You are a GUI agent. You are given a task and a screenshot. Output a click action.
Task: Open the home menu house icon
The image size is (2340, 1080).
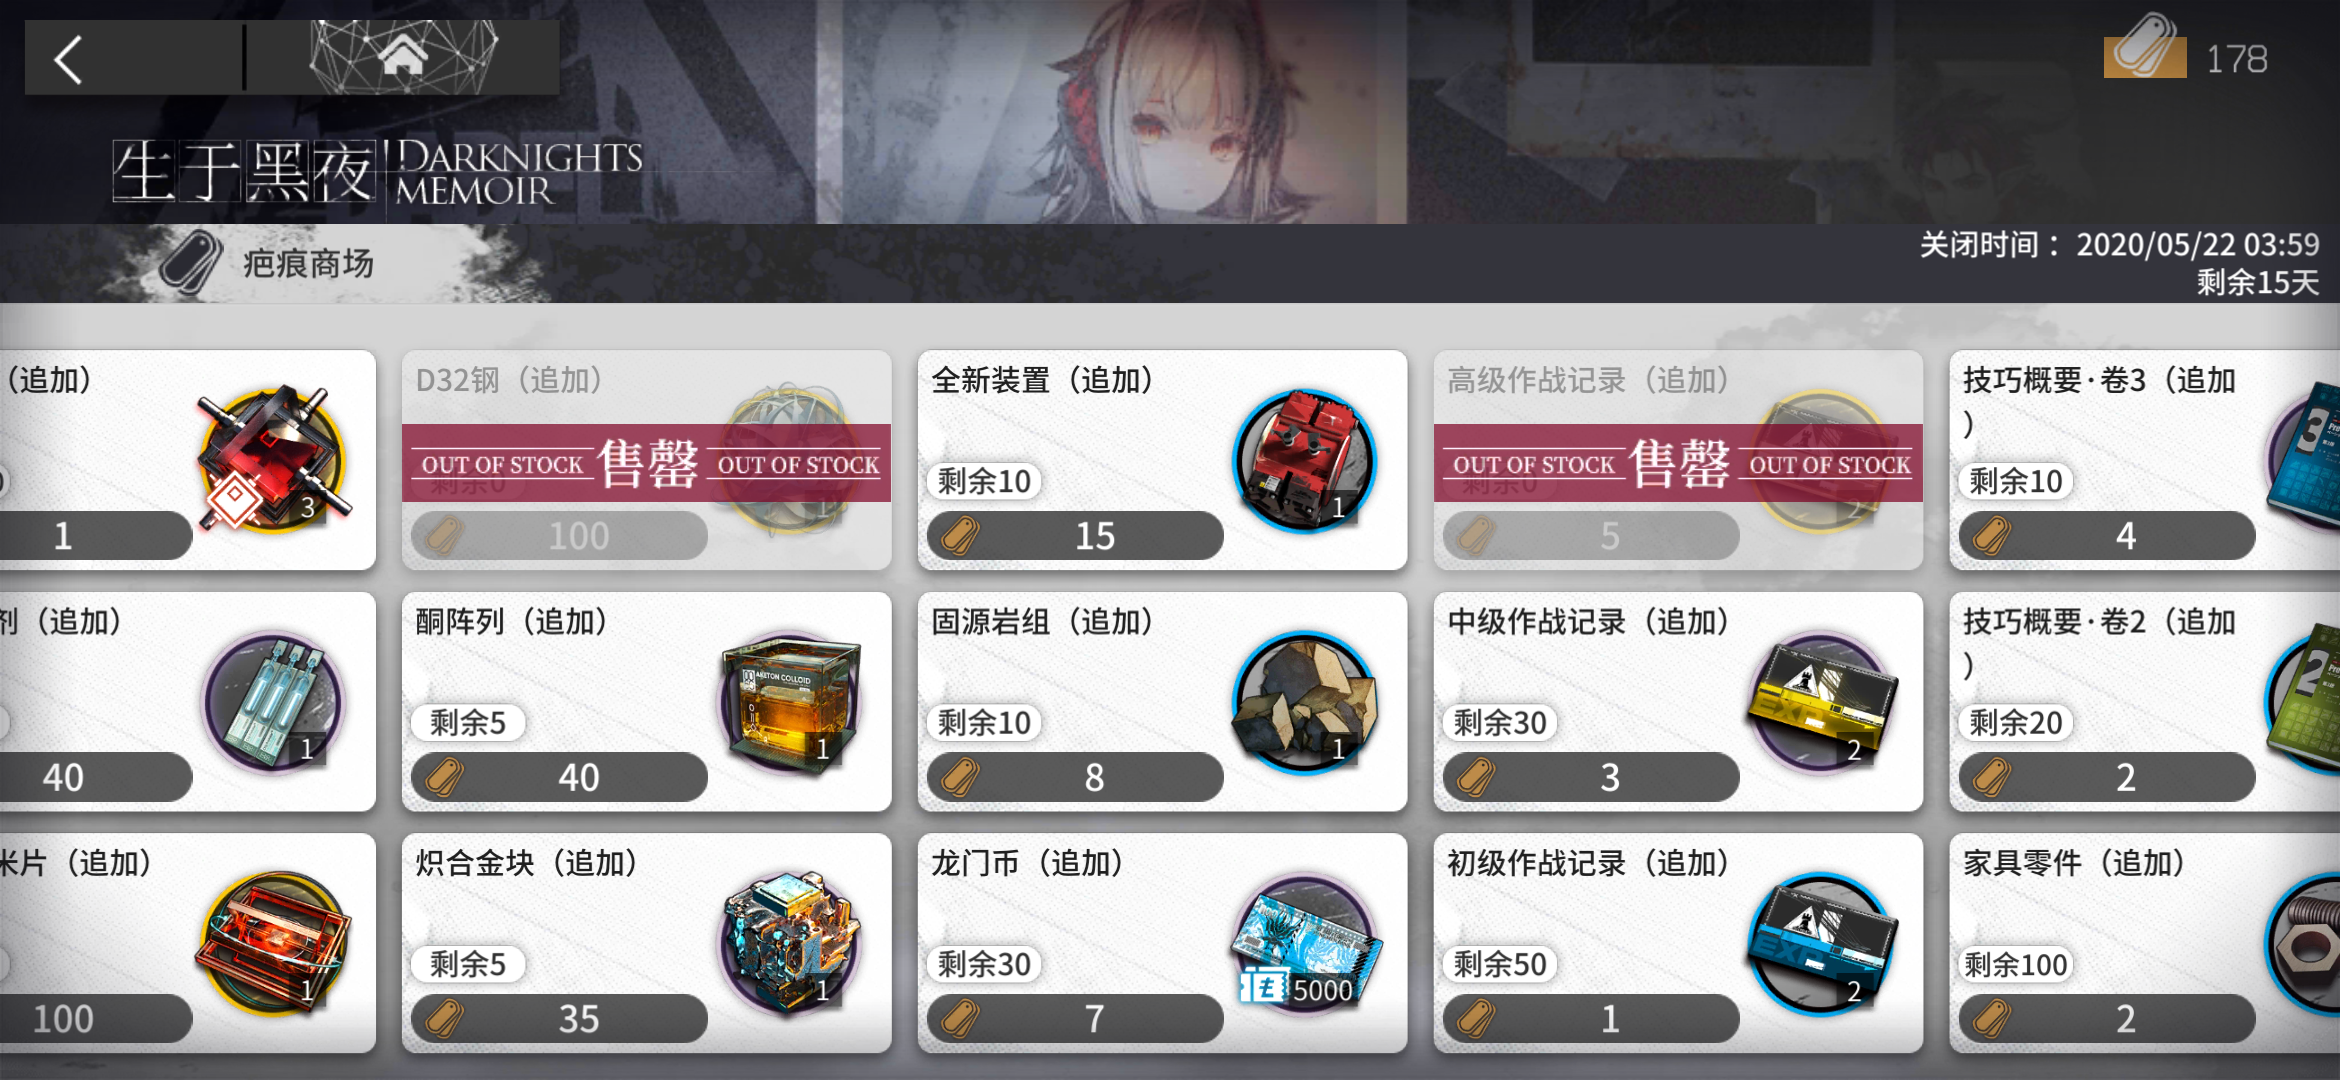pyautogui.click(x=402, y=55)
